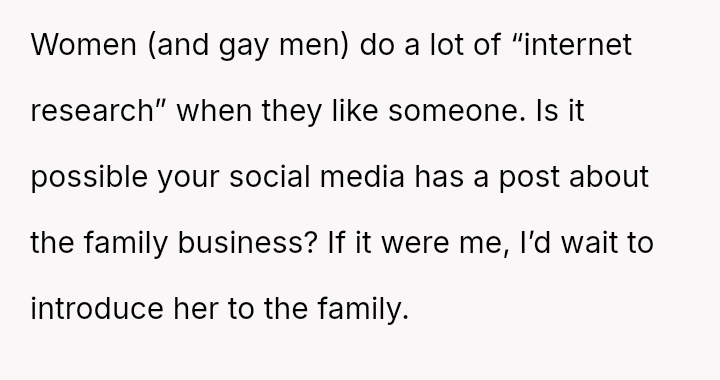Click the words "social media"

click(317, 177)
